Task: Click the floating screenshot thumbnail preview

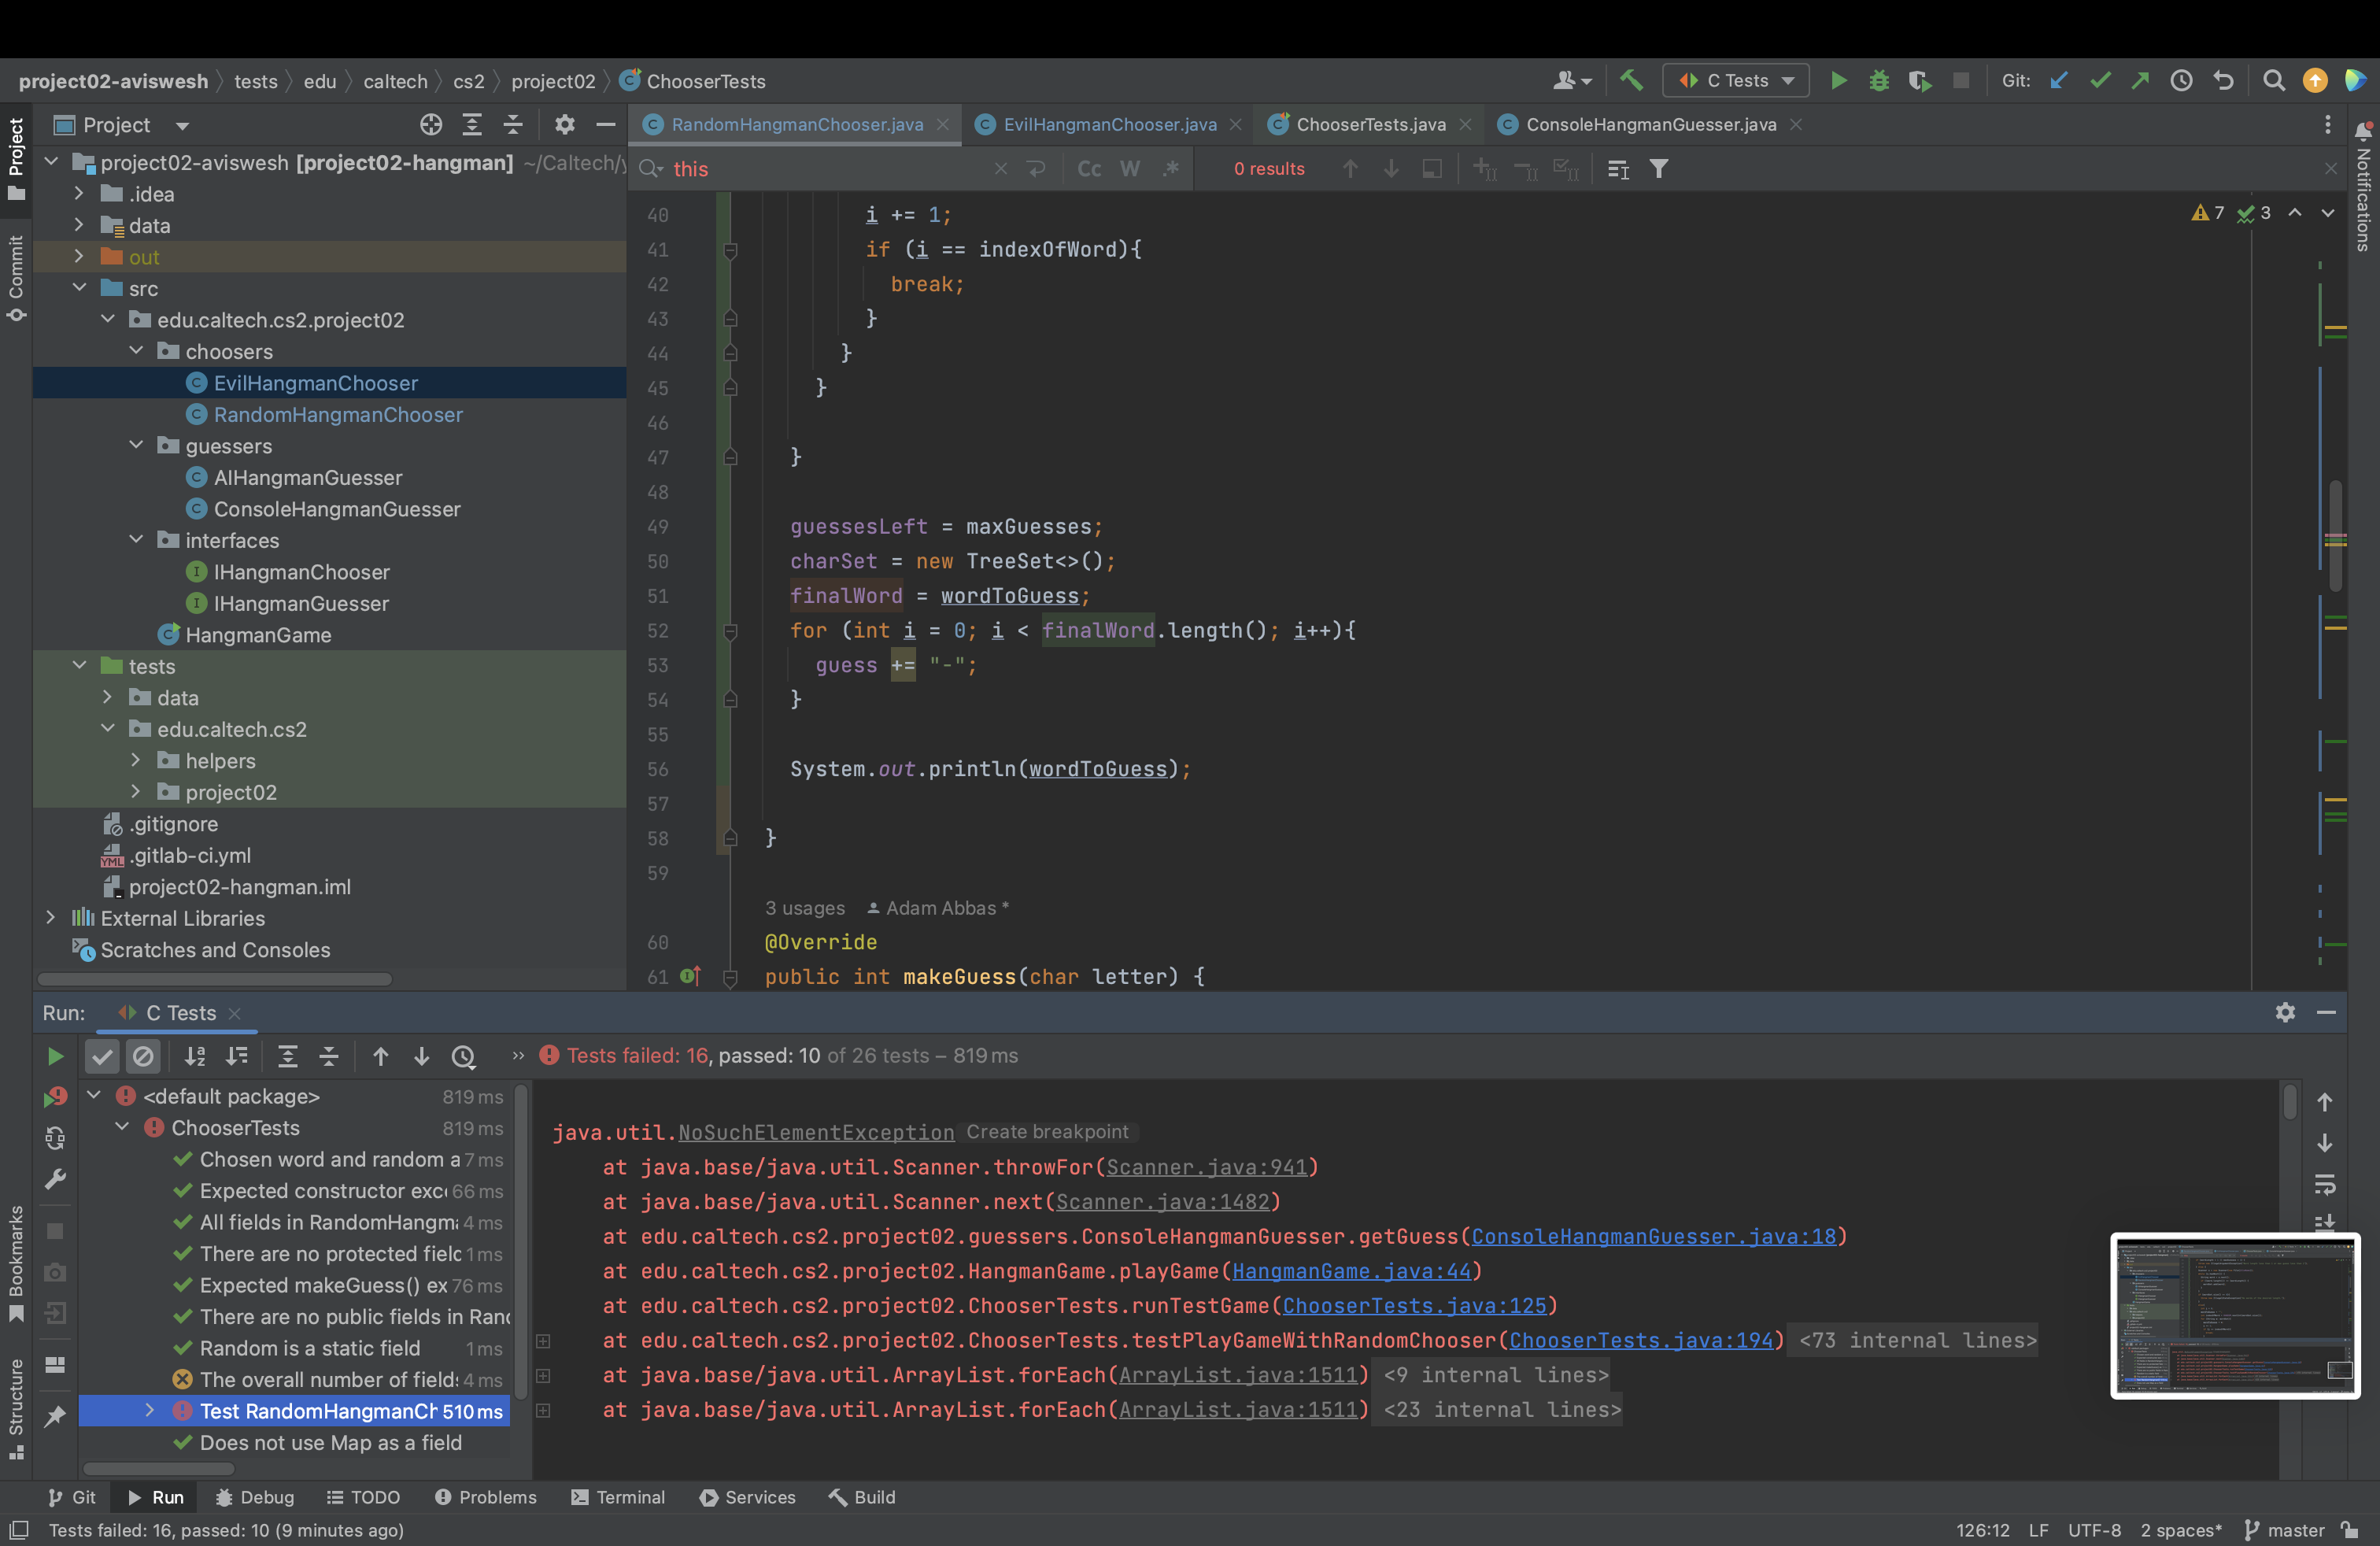Action: point(2235,1315)
